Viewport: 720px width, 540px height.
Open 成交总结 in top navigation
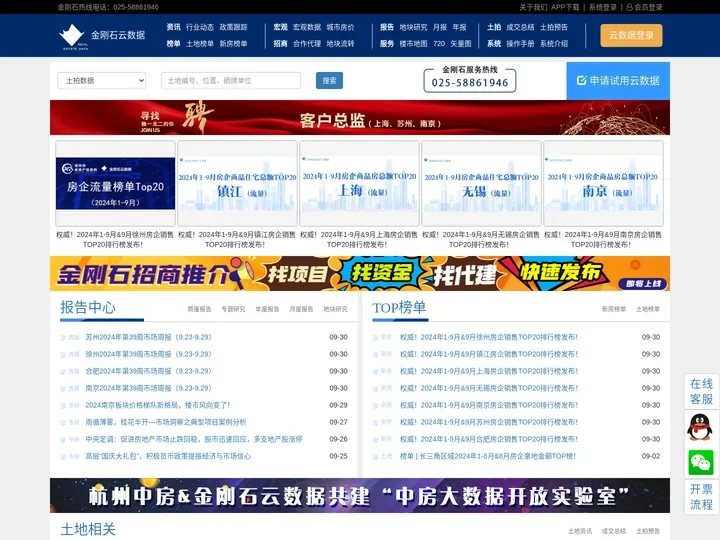click(520, 27)
